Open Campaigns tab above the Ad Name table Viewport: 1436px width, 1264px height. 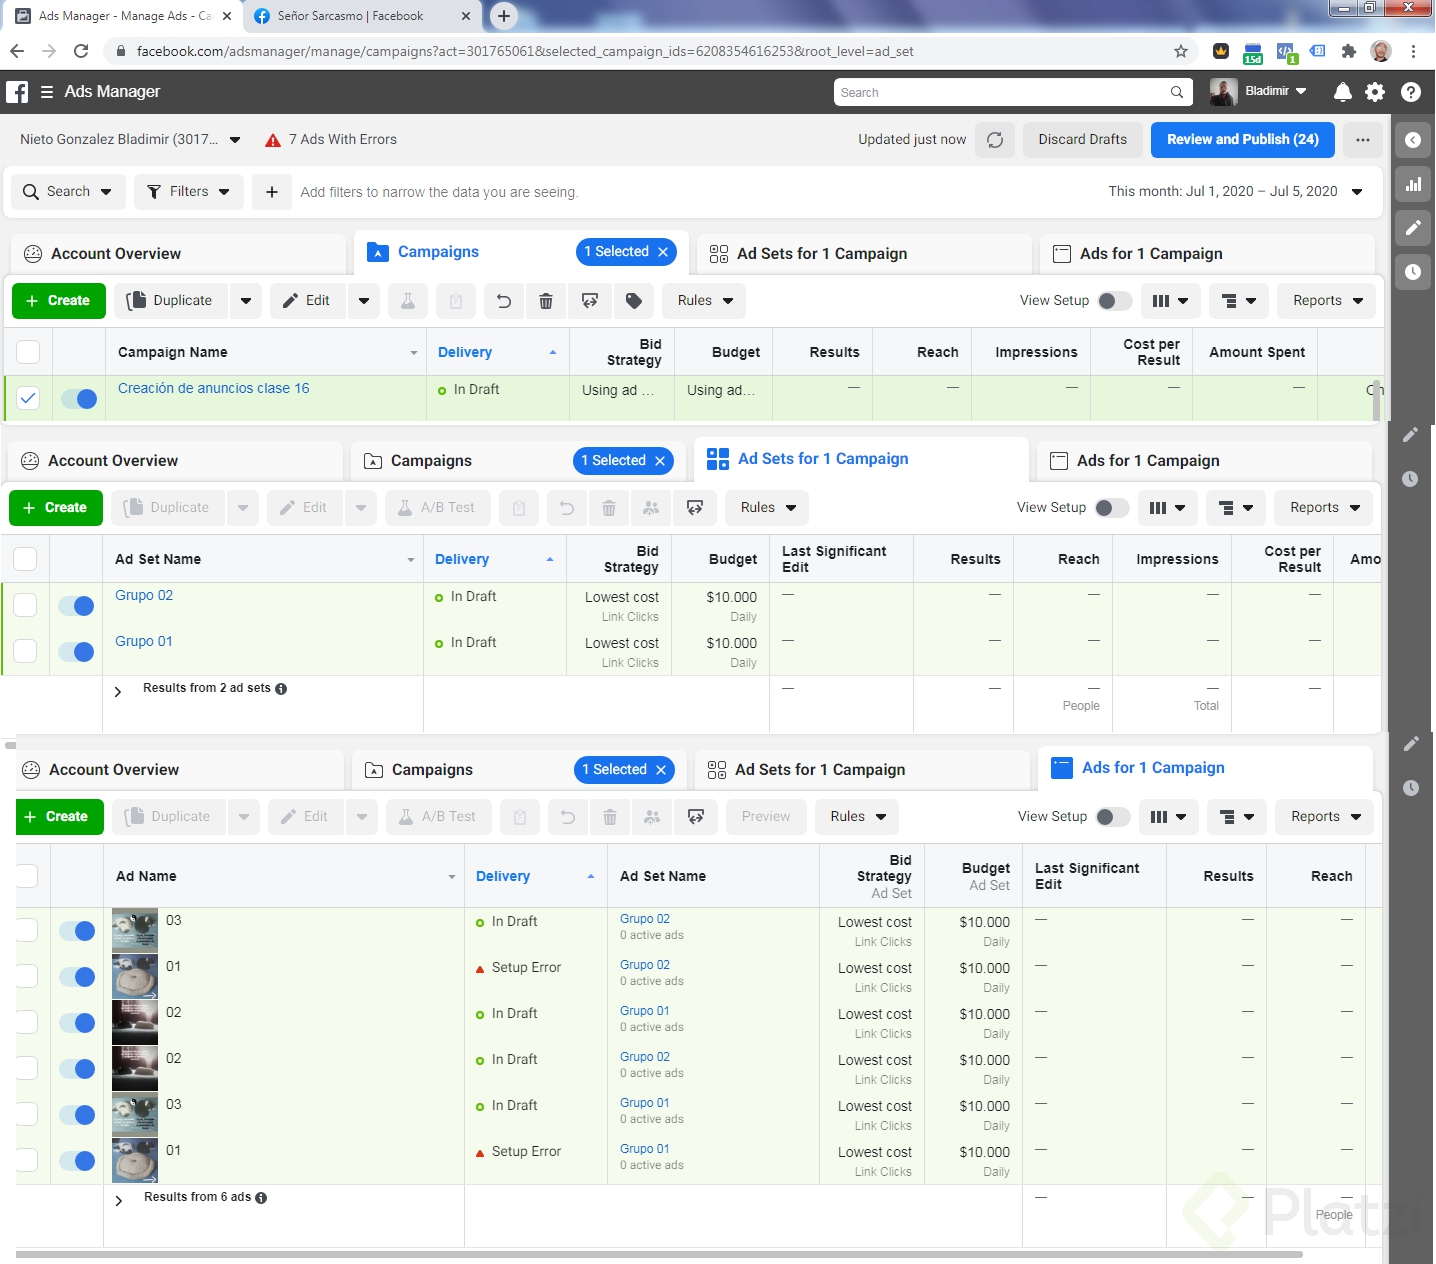point(432,770)
